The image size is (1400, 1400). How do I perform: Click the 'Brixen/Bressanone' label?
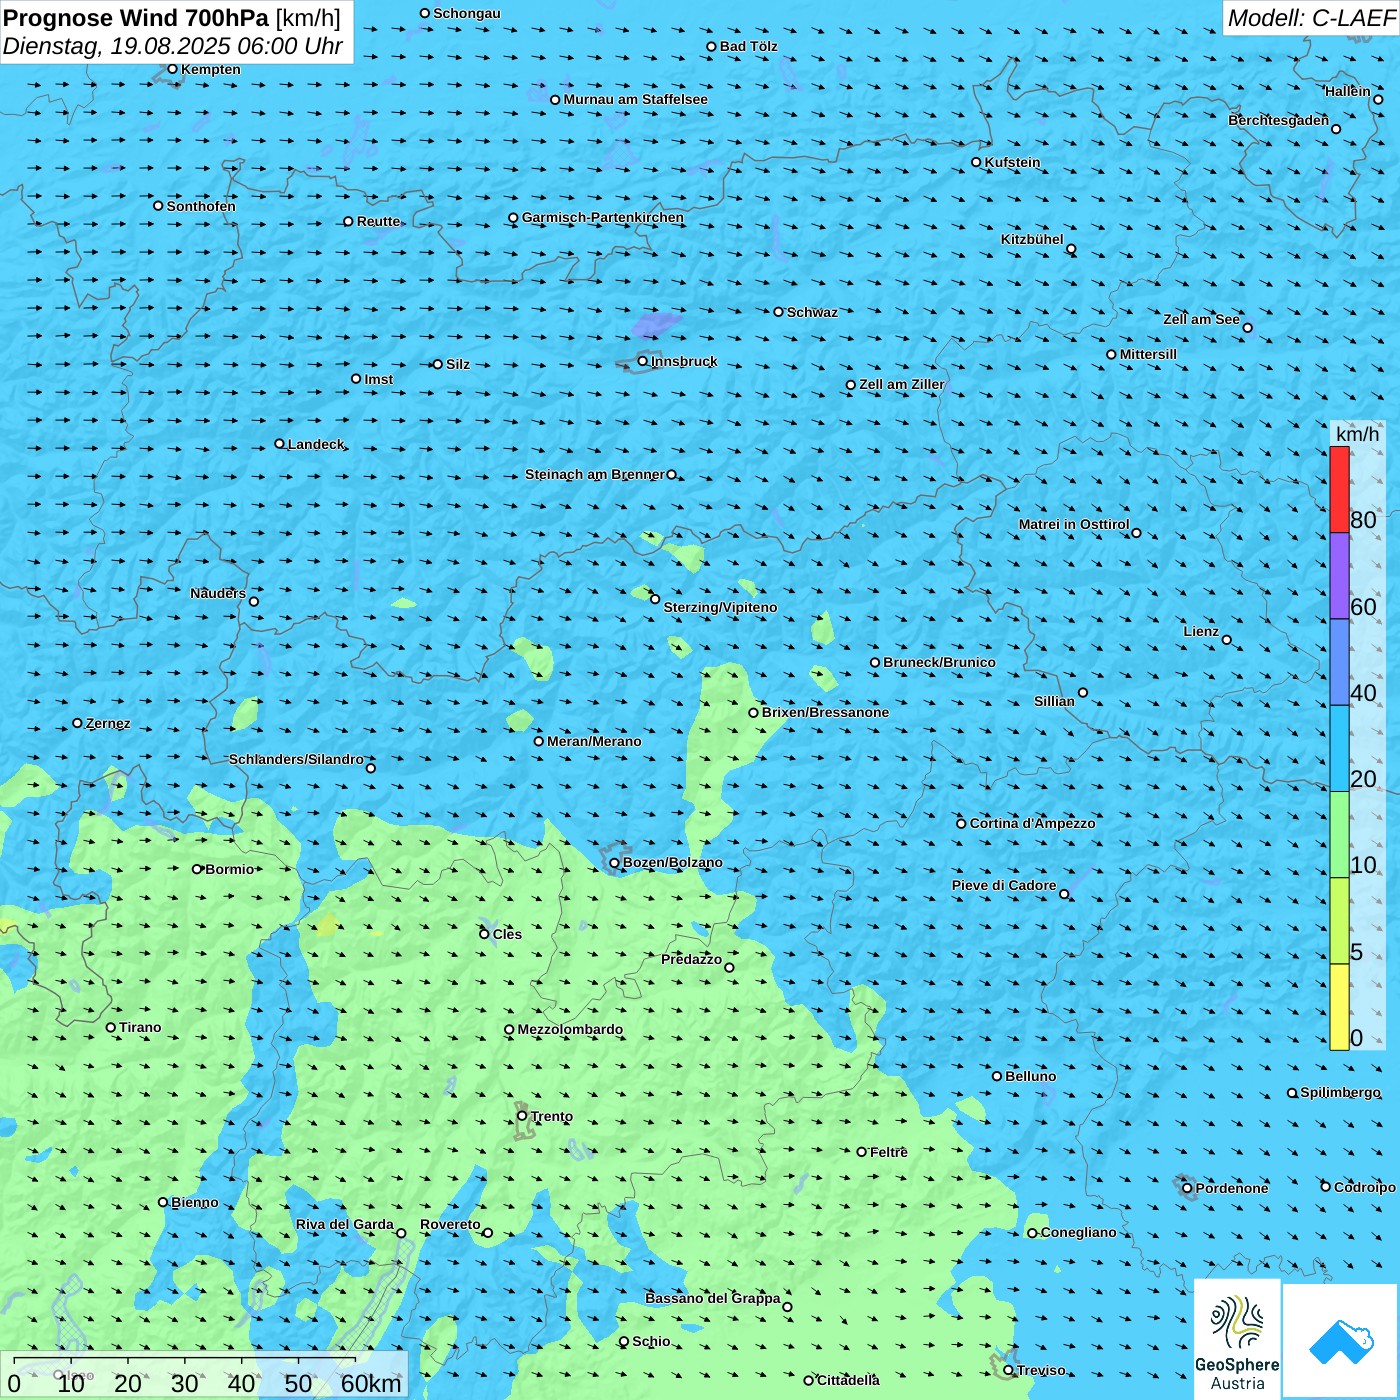[x=825, y=712]
